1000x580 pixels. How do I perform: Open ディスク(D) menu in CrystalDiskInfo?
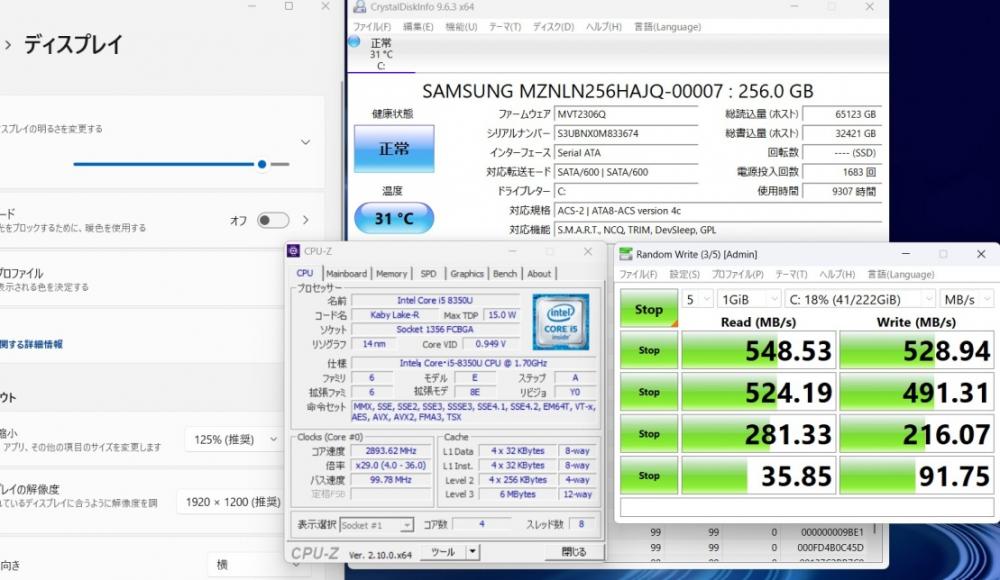(553, 27)
